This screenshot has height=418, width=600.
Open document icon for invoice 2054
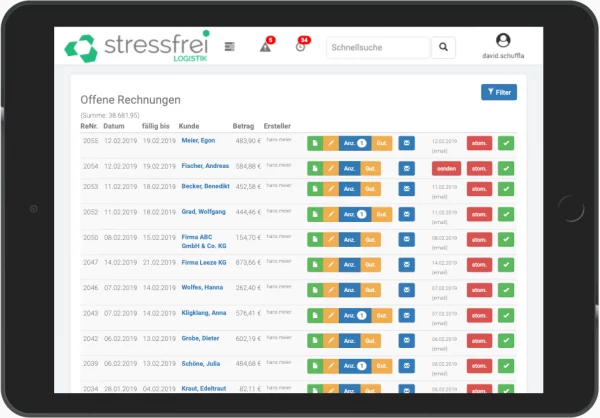click(315, 168)
